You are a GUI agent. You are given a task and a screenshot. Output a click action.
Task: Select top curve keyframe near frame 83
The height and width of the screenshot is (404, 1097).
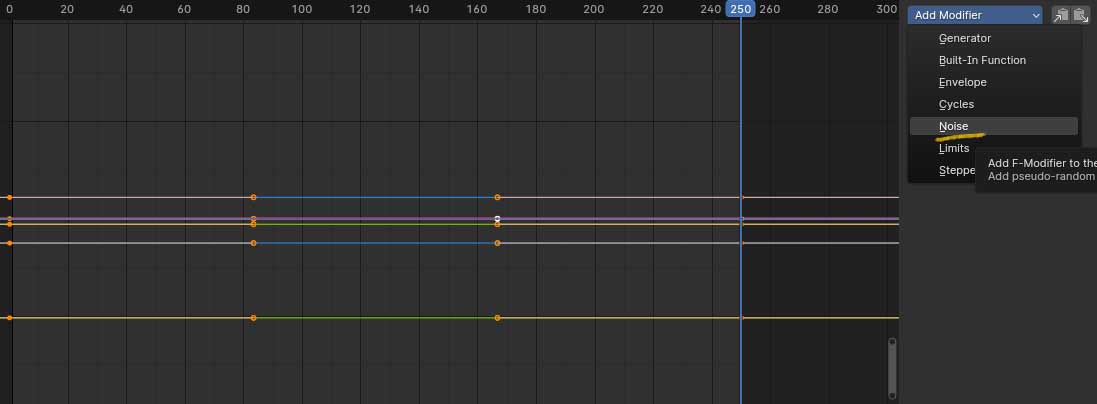[253, 197]
